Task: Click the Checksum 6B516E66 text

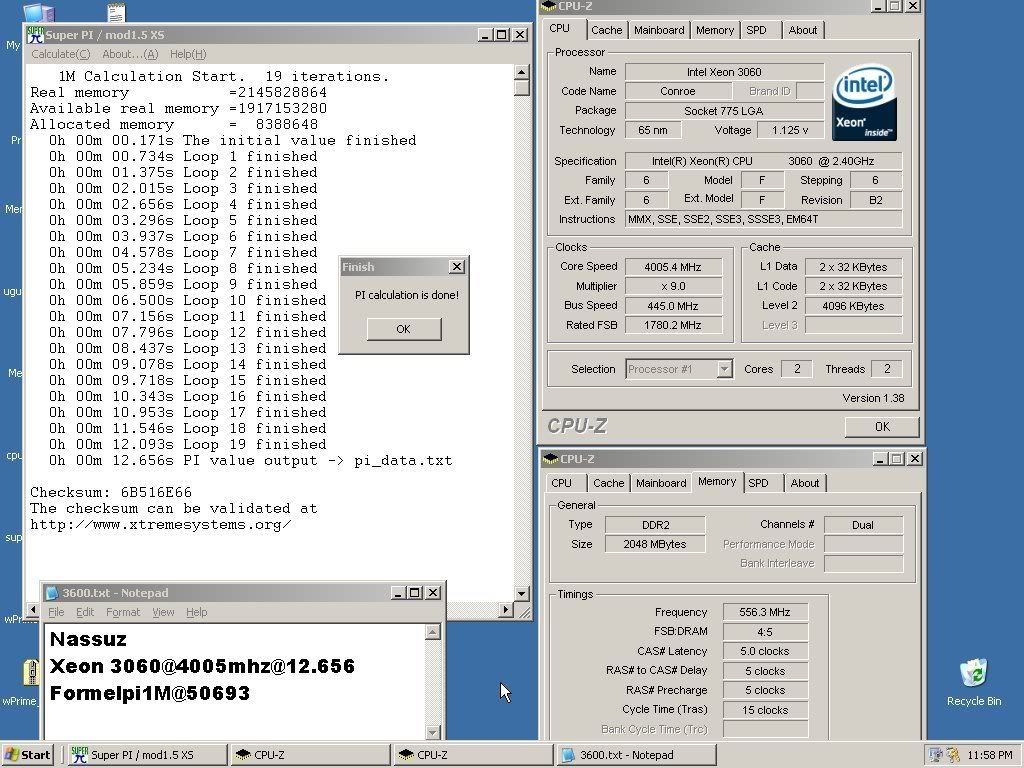Action: (x=111, y=492)
